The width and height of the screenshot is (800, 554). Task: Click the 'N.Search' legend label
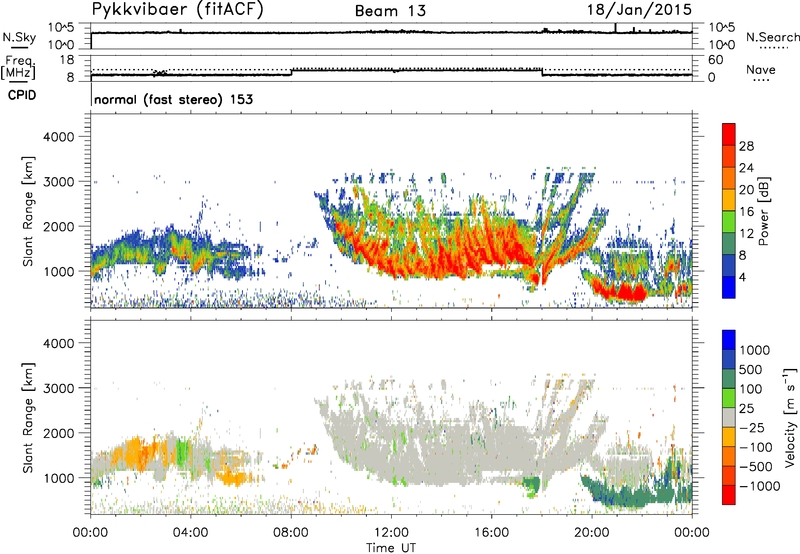click(772, 37)
